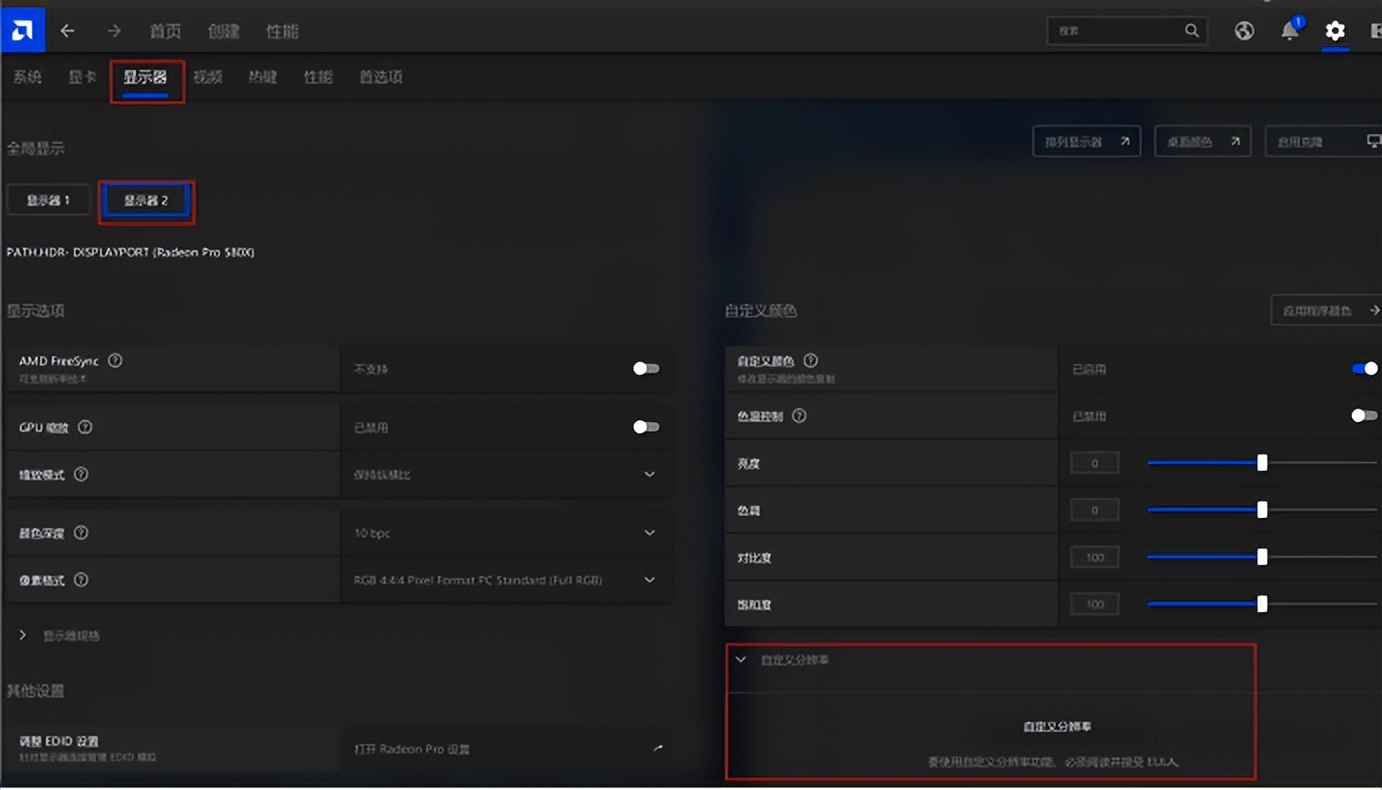
Task: Switch to the 视频 tab
Action: 207,76
